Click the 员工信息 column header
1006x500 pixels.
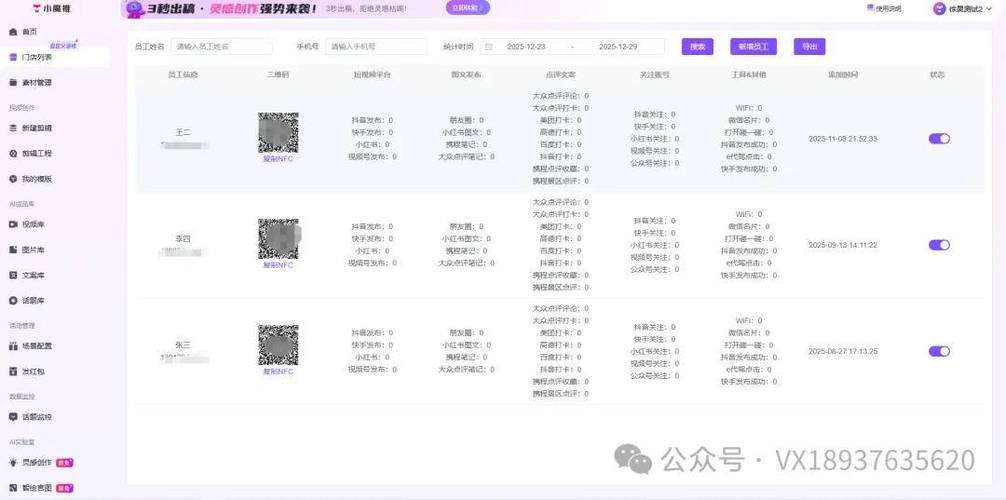[183, 75]
